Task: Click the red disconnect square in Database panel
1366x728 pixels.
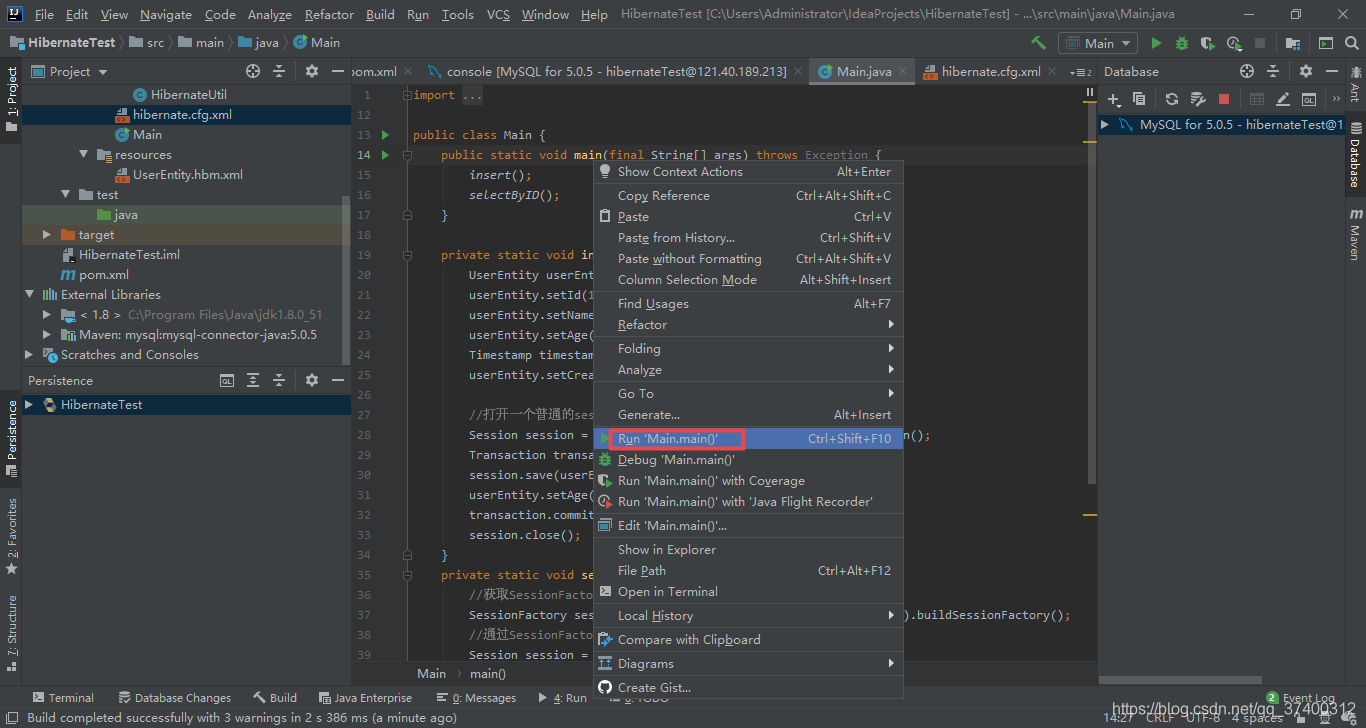Action: coord(1224,99)
